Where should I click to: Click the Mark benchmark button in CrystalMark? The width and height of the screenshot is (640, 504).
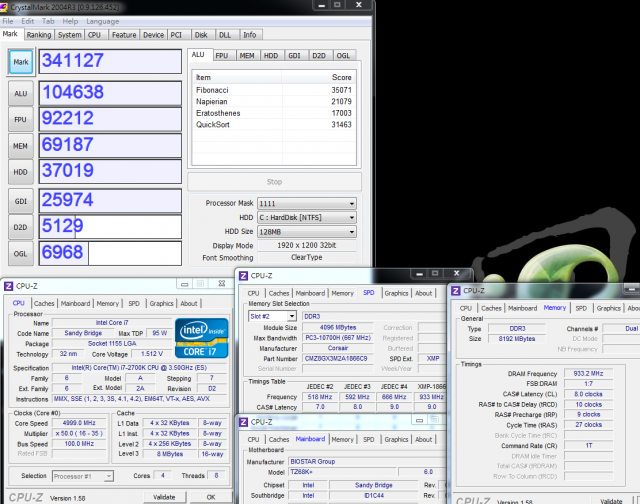coord(21,62)
